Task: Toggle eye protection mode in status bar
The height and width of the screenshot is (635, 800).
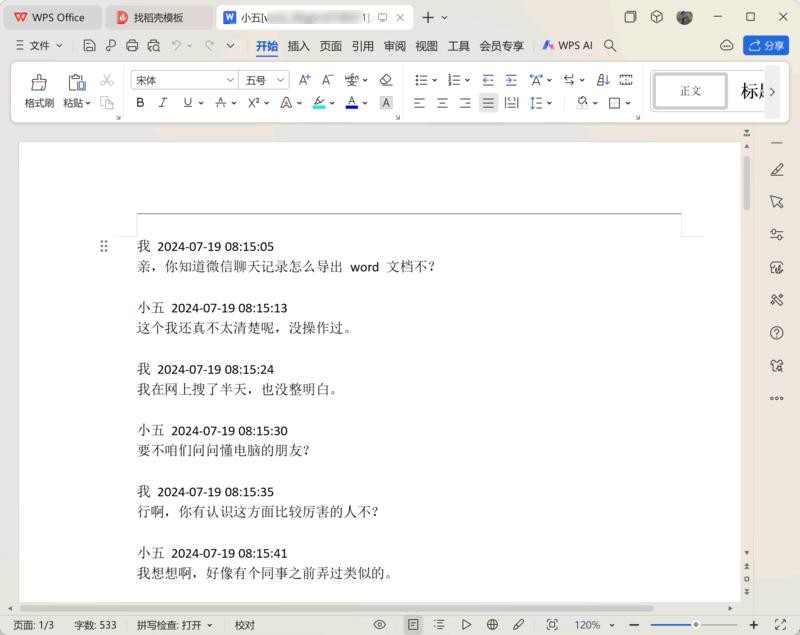Action: click(x=380, y=625)
